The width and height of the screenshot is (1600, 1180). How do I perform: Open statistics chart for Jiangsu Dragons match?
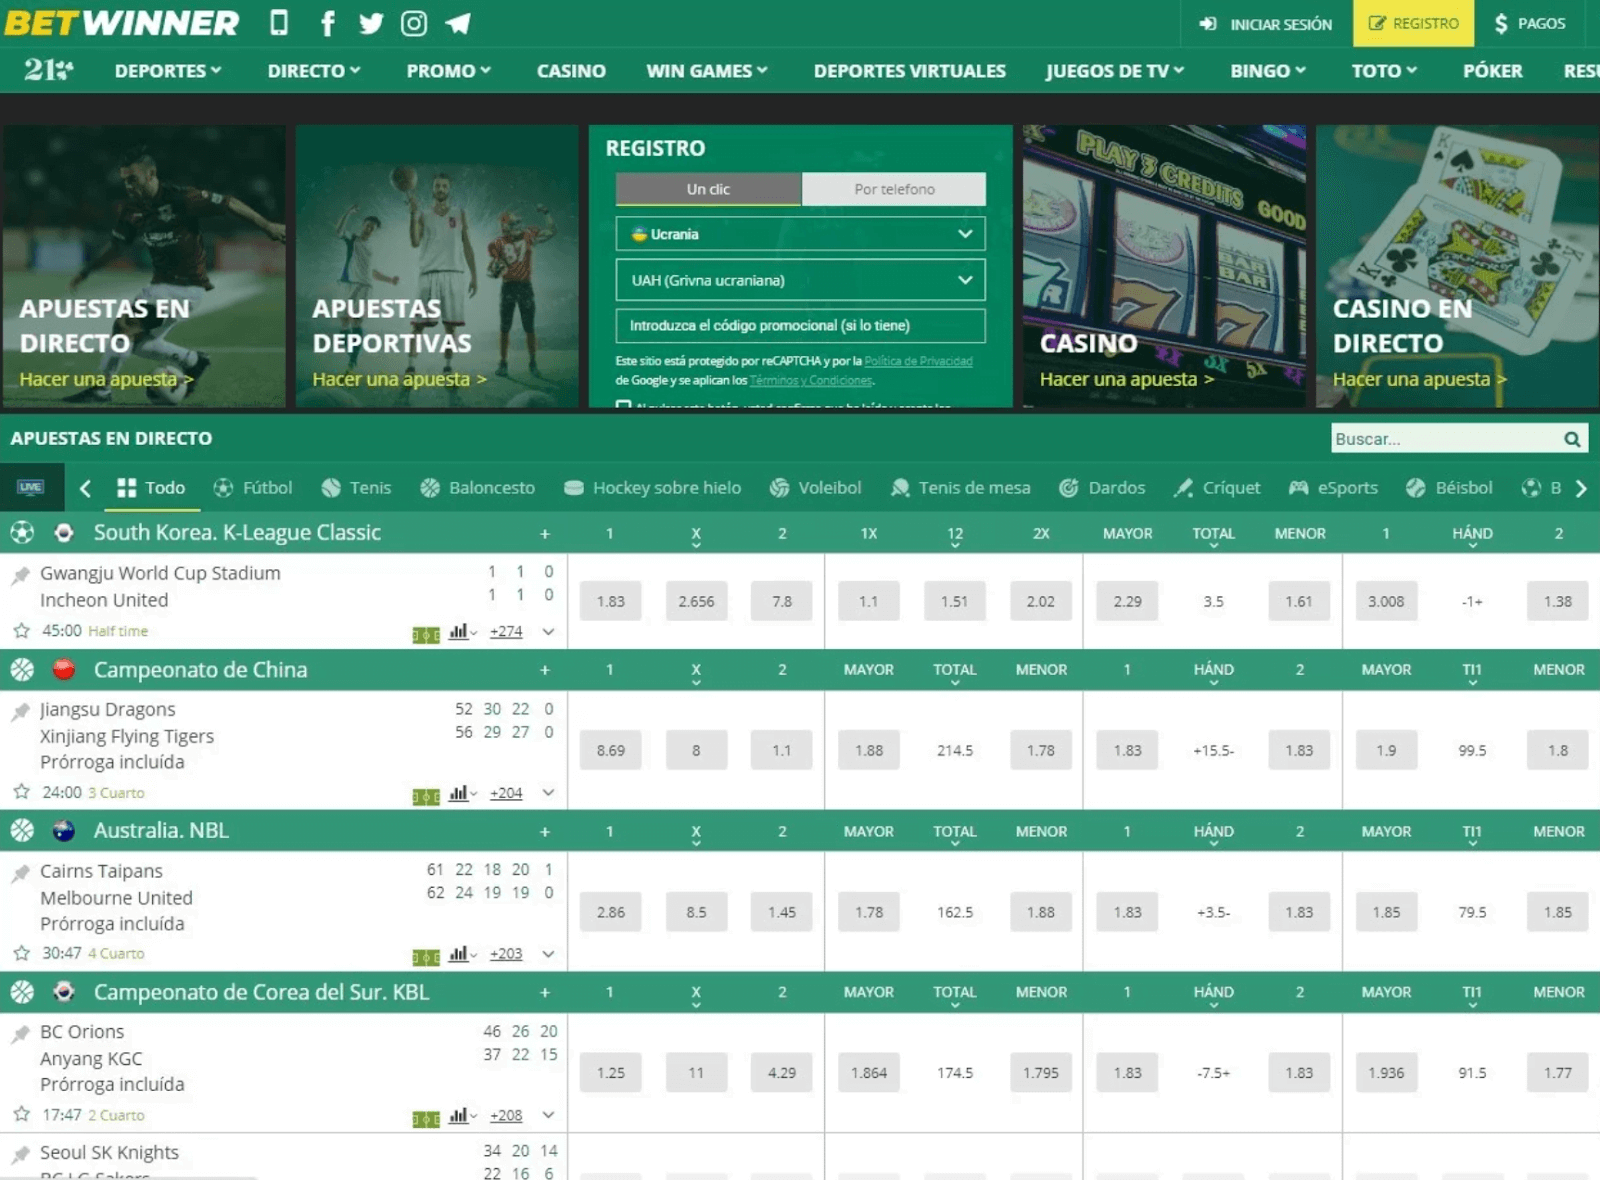458,793
